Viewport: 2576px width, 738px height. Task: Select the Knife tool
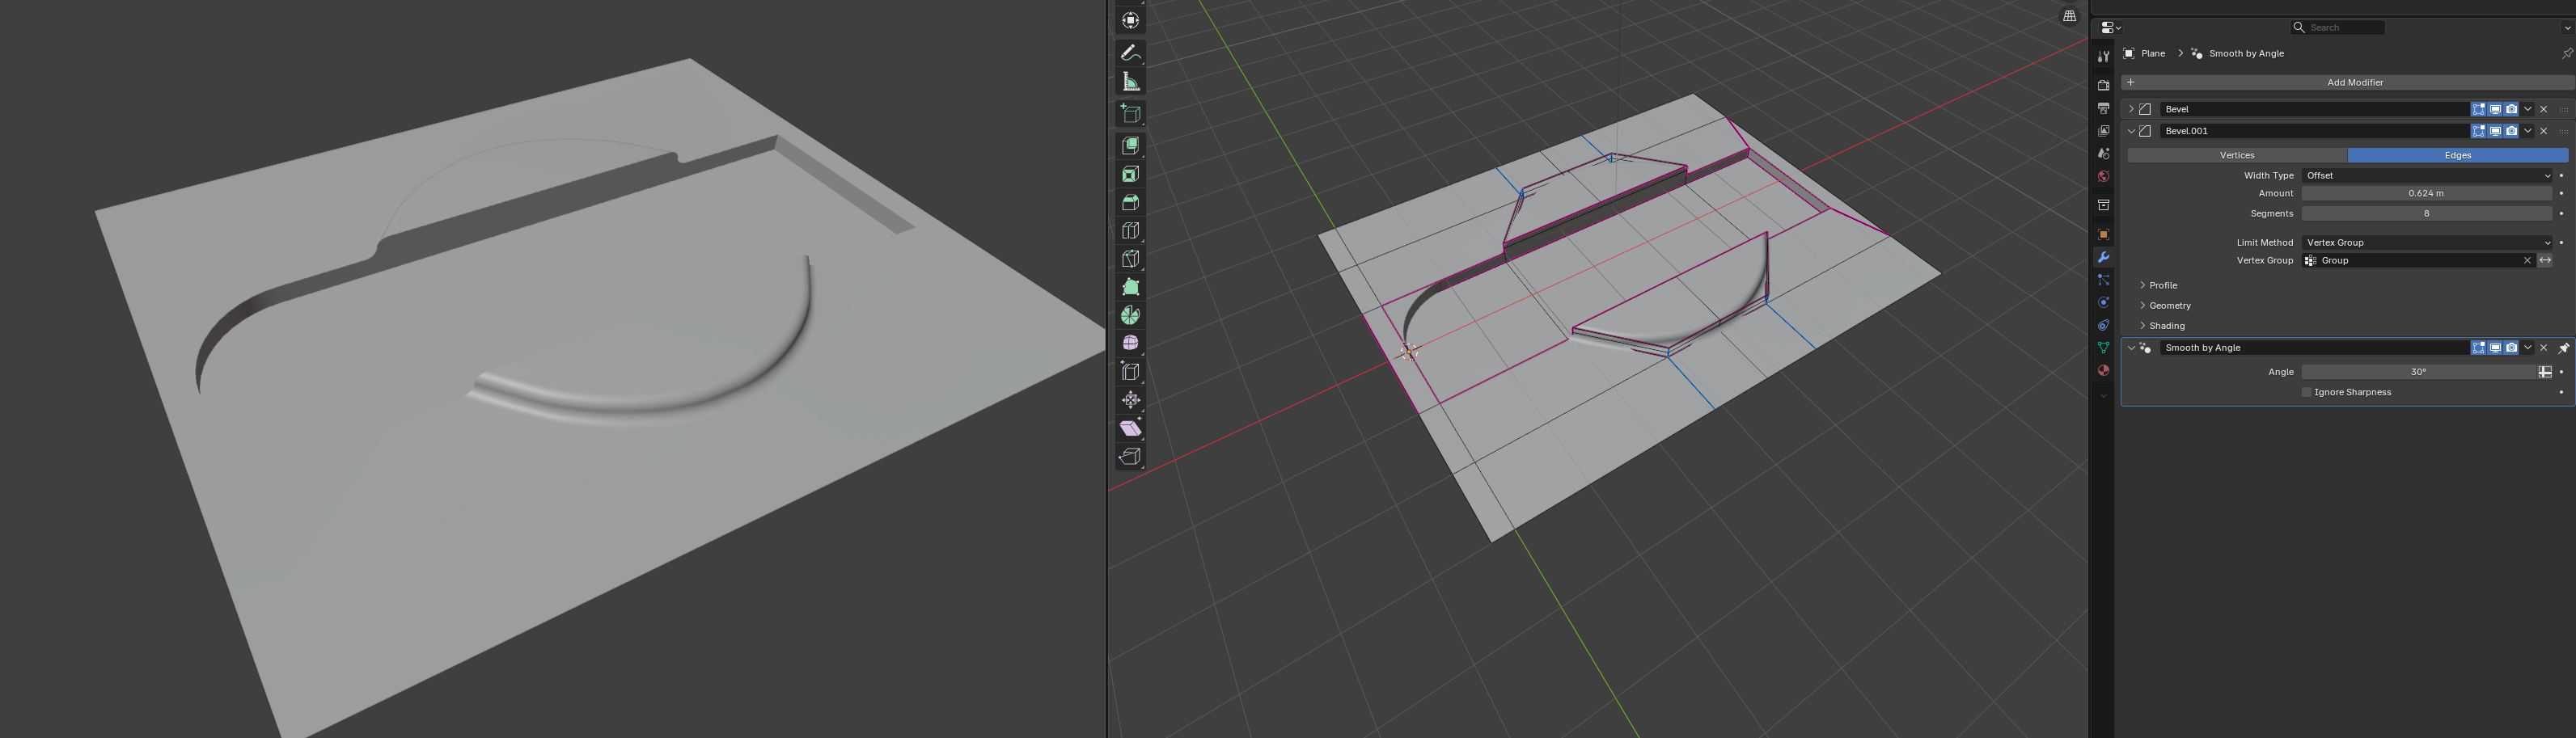click(x=1130, y=259)
